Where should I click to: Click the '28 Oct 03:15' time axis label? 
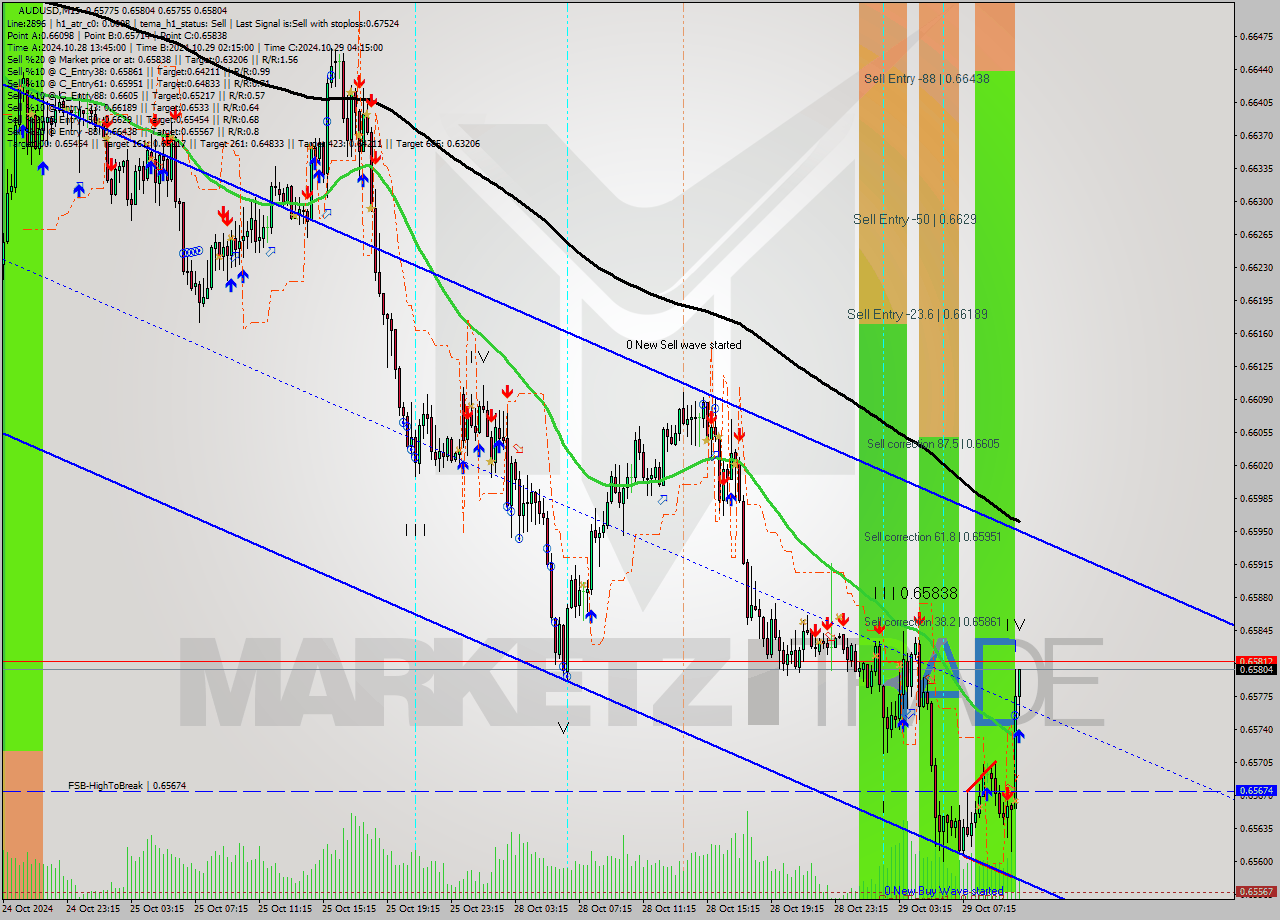pyautogui.click(x=541, y=909)
